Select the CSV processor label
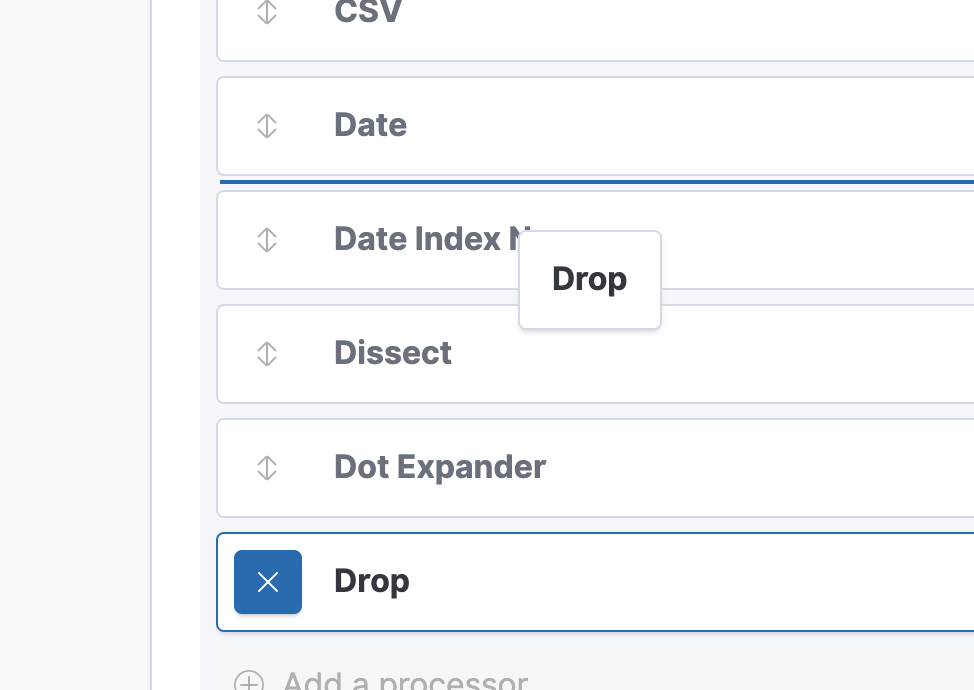The height and width of the screenshot is (690, 974). click(368, 13)
